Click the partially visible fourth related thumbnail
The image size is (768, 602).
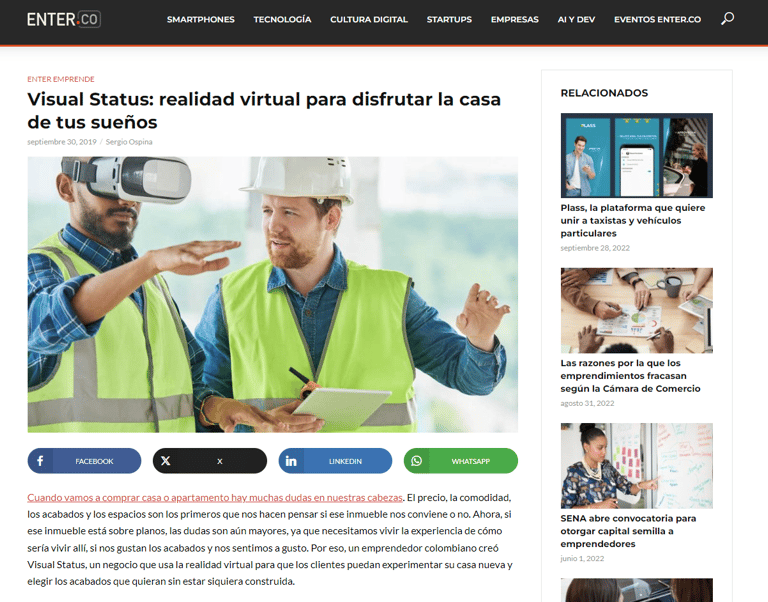[637, 590]
